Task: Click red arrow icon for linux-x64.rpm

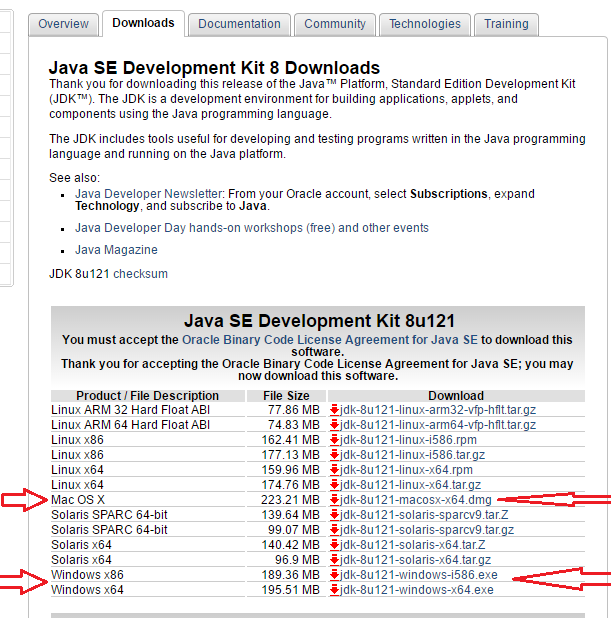Action: (335, 470)
